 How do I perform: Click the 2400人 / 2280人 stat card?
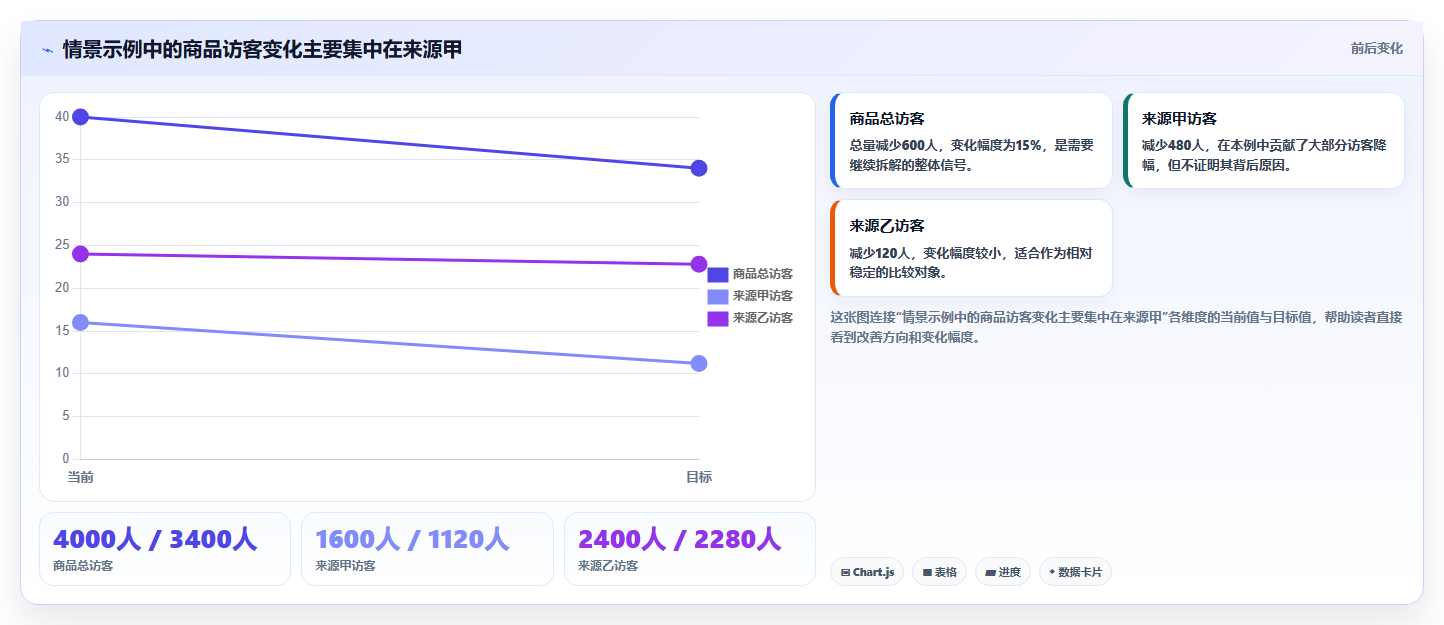point(690,549)
